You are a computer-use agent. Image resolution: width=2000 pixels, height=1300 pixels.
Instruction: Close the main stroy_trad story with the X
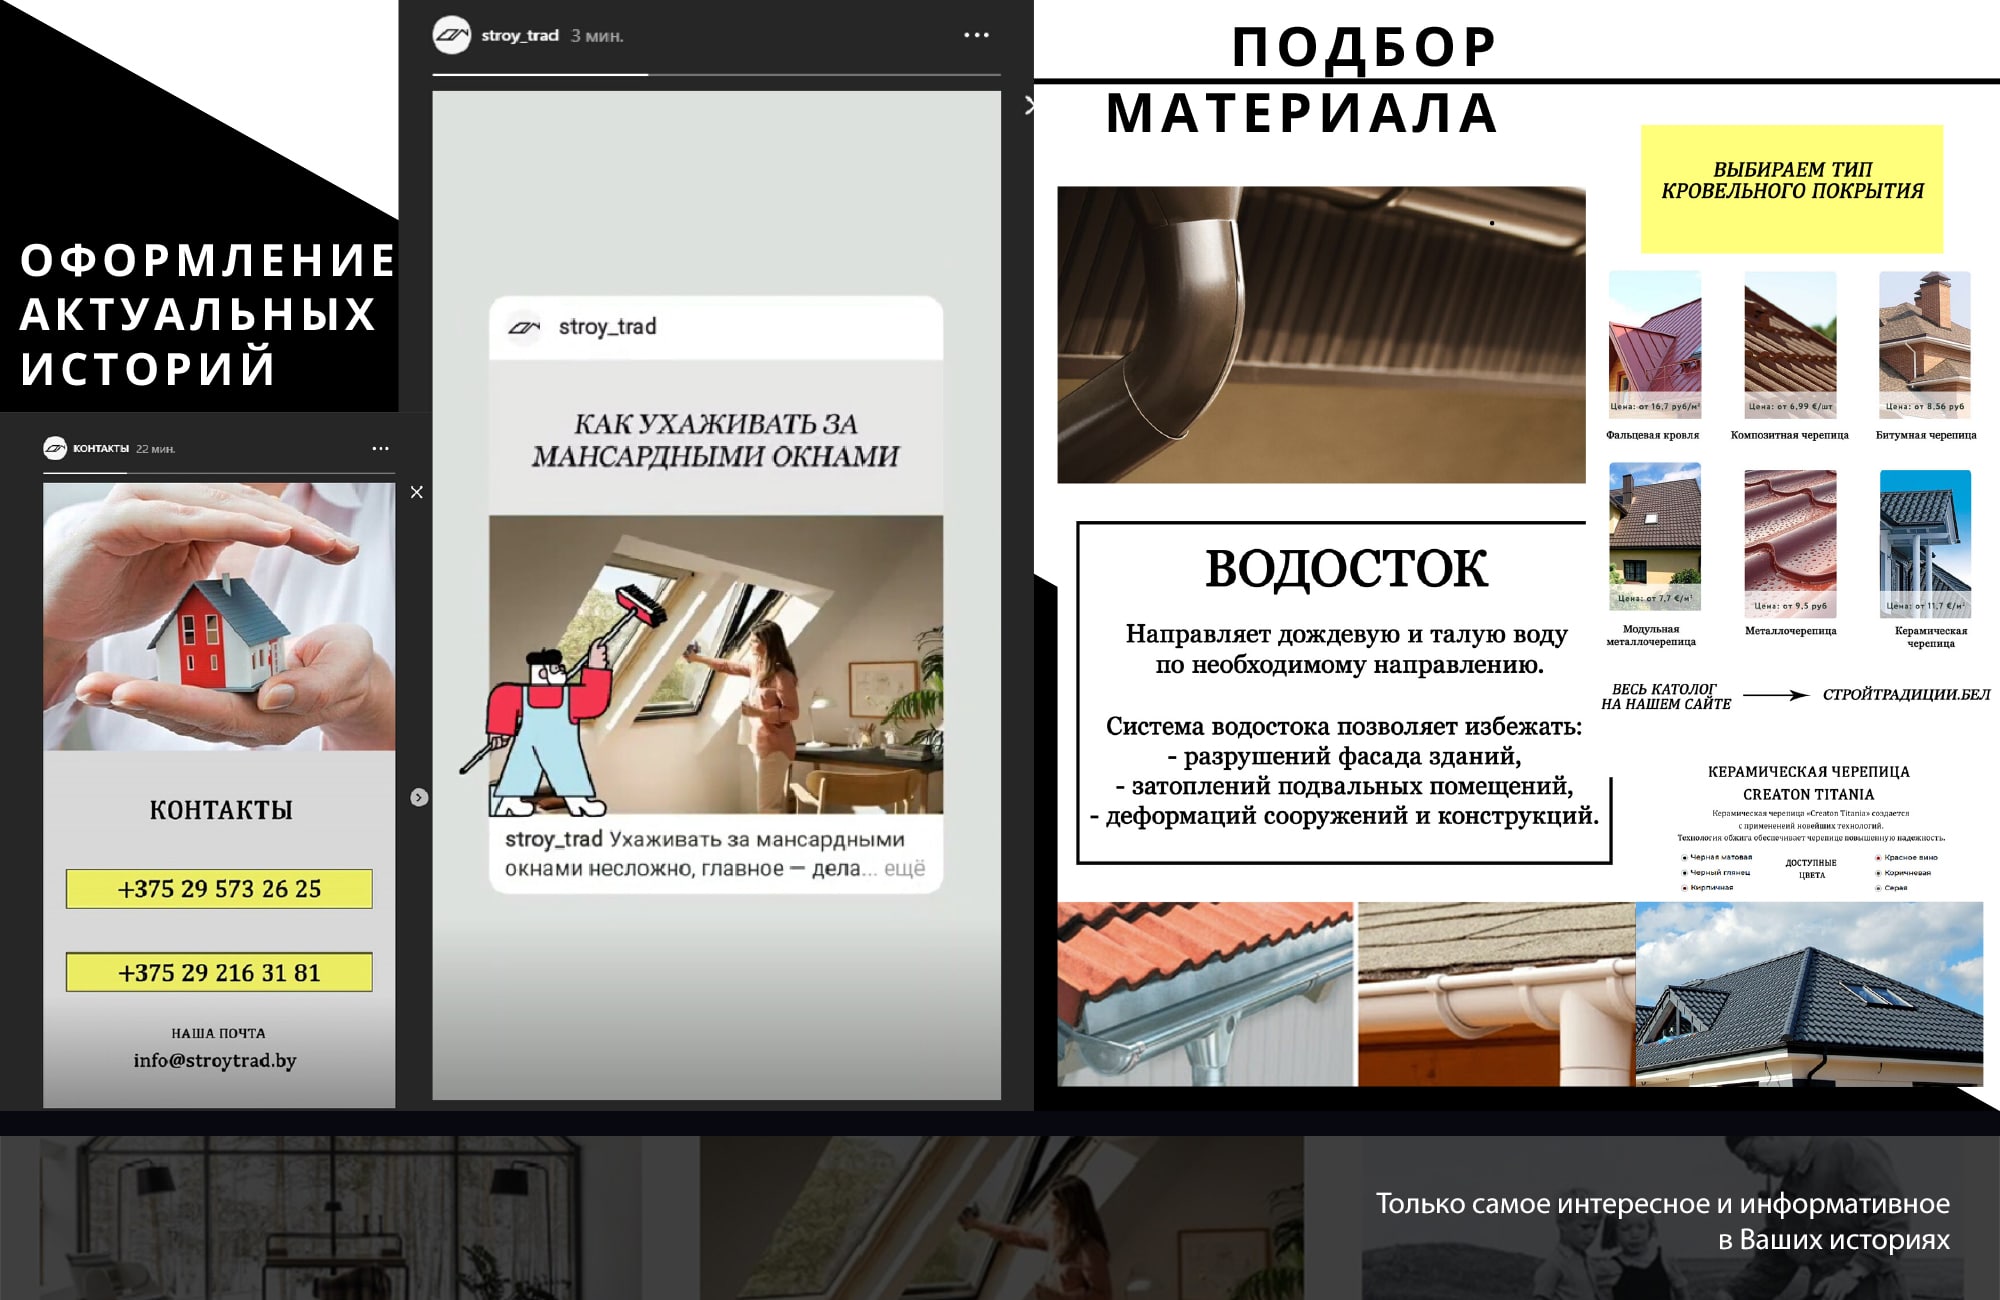tap(1029, 106)
